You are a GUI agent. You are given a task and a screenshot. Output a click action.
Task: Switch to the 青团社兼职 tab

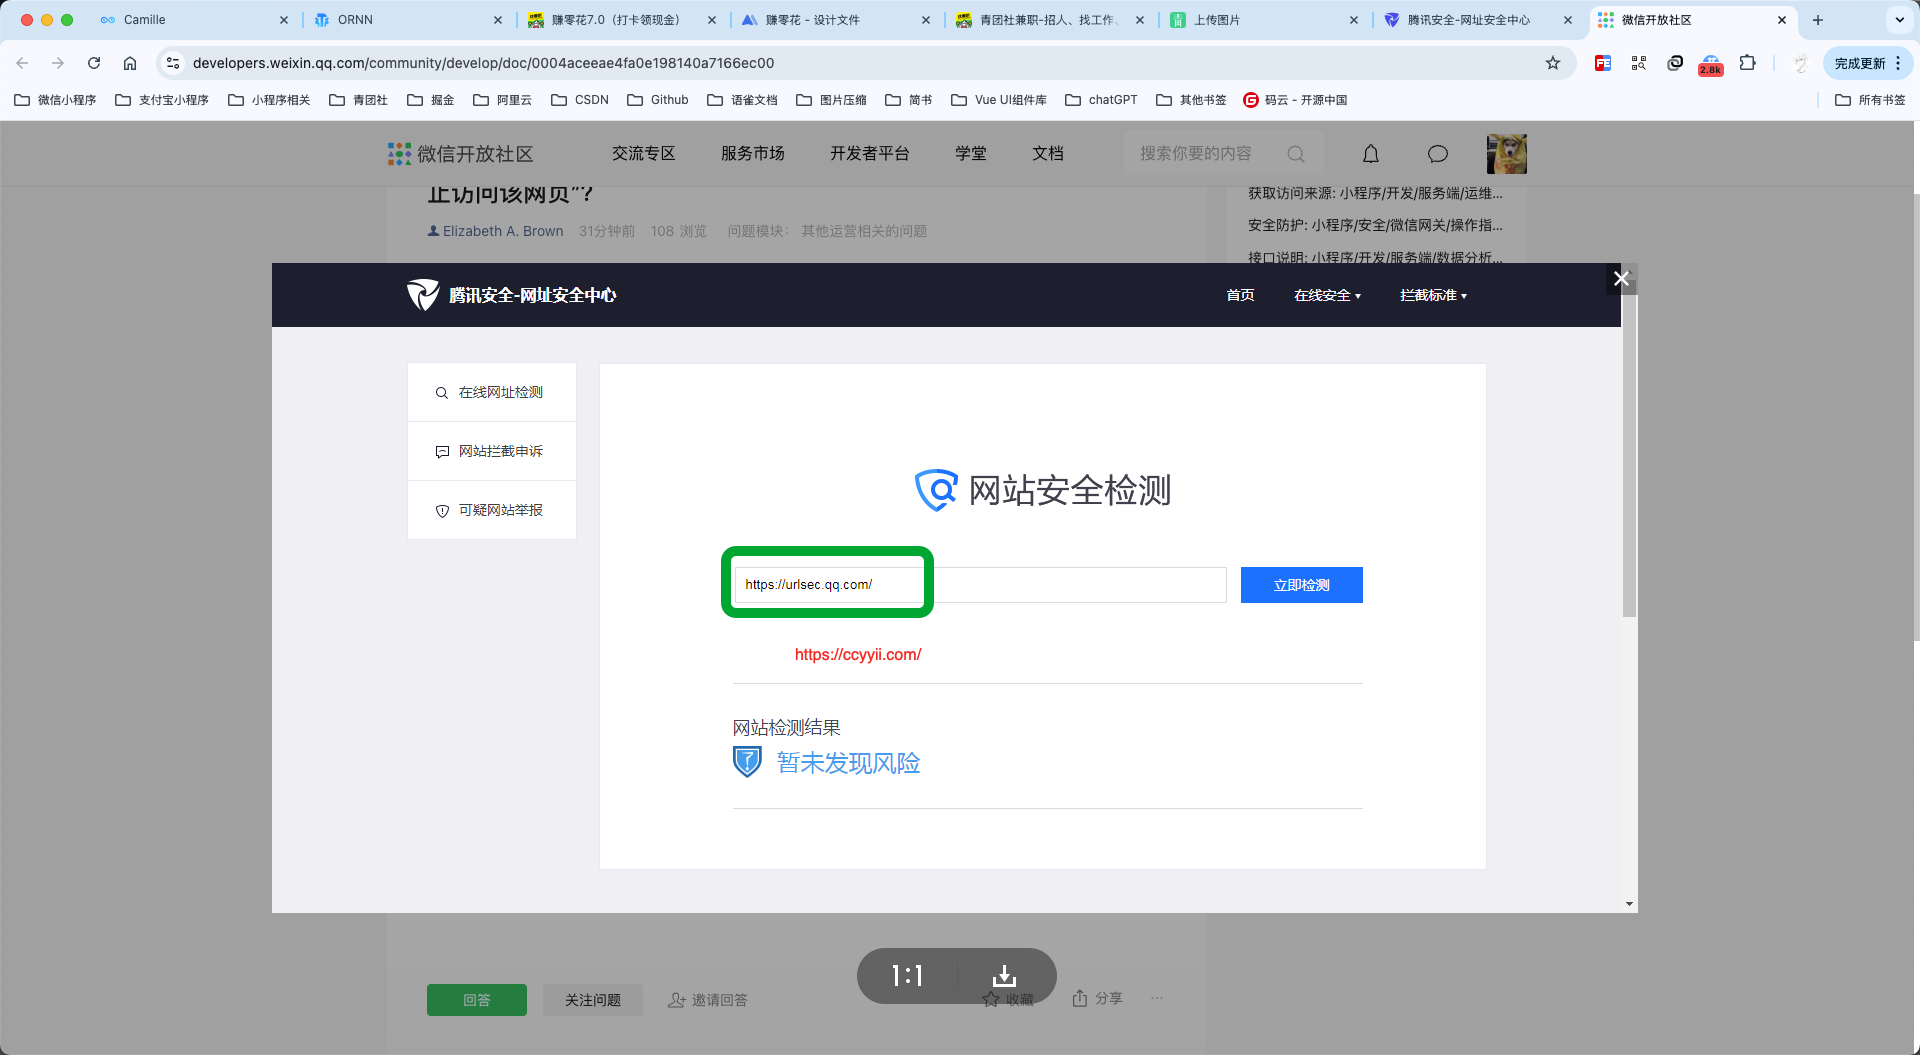[x=1050, y=20]
